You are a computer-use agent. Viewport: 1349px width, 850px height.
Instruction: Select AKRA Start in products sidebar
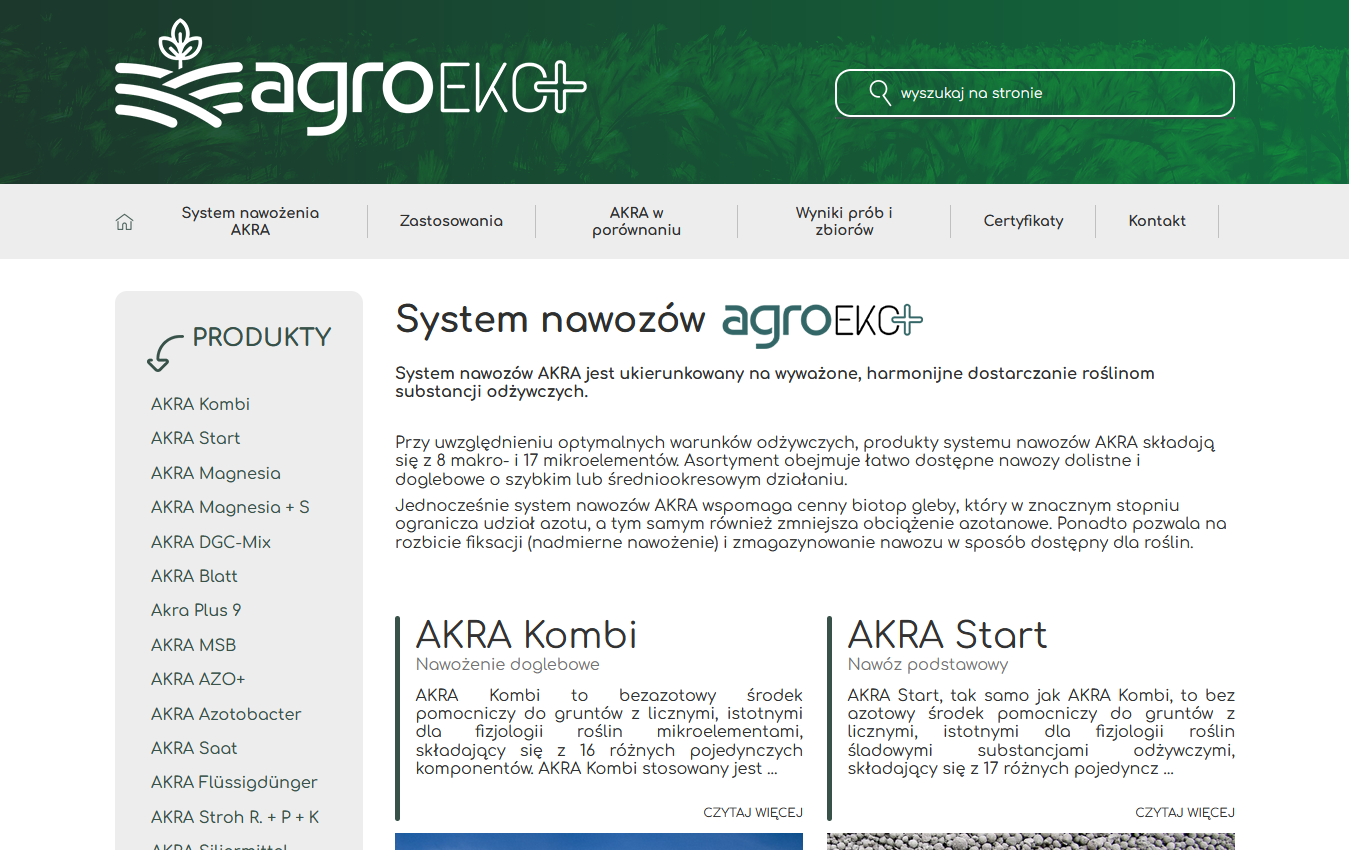(195, 438)
